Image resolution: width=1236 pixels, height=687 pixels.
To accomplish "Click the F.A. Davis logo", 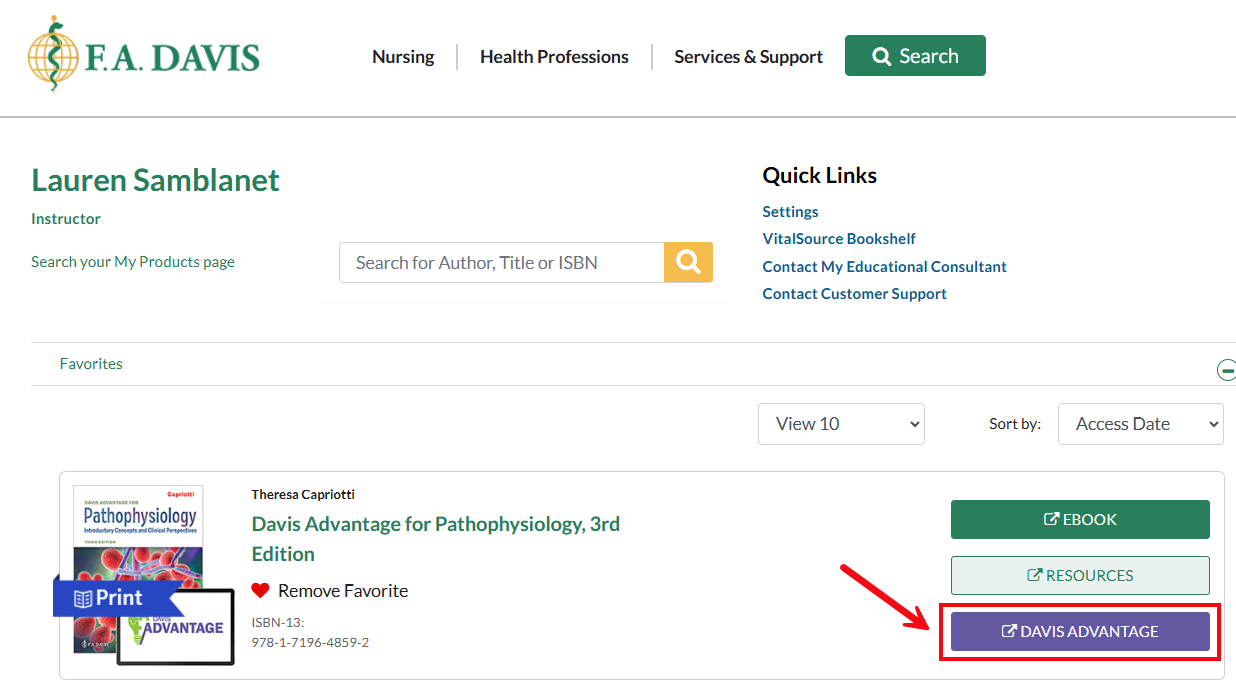I will [x=144, y=55].
